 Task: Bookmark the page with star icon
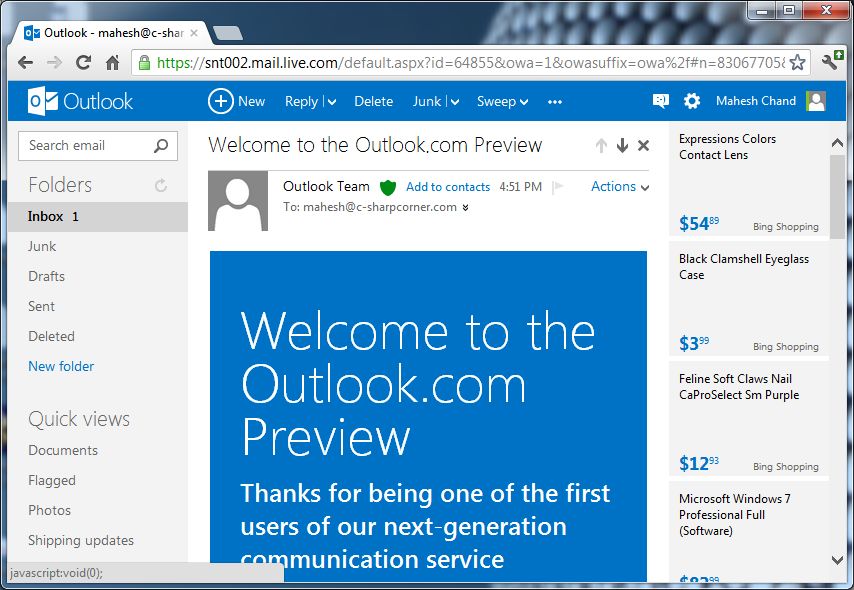(797, 63)
